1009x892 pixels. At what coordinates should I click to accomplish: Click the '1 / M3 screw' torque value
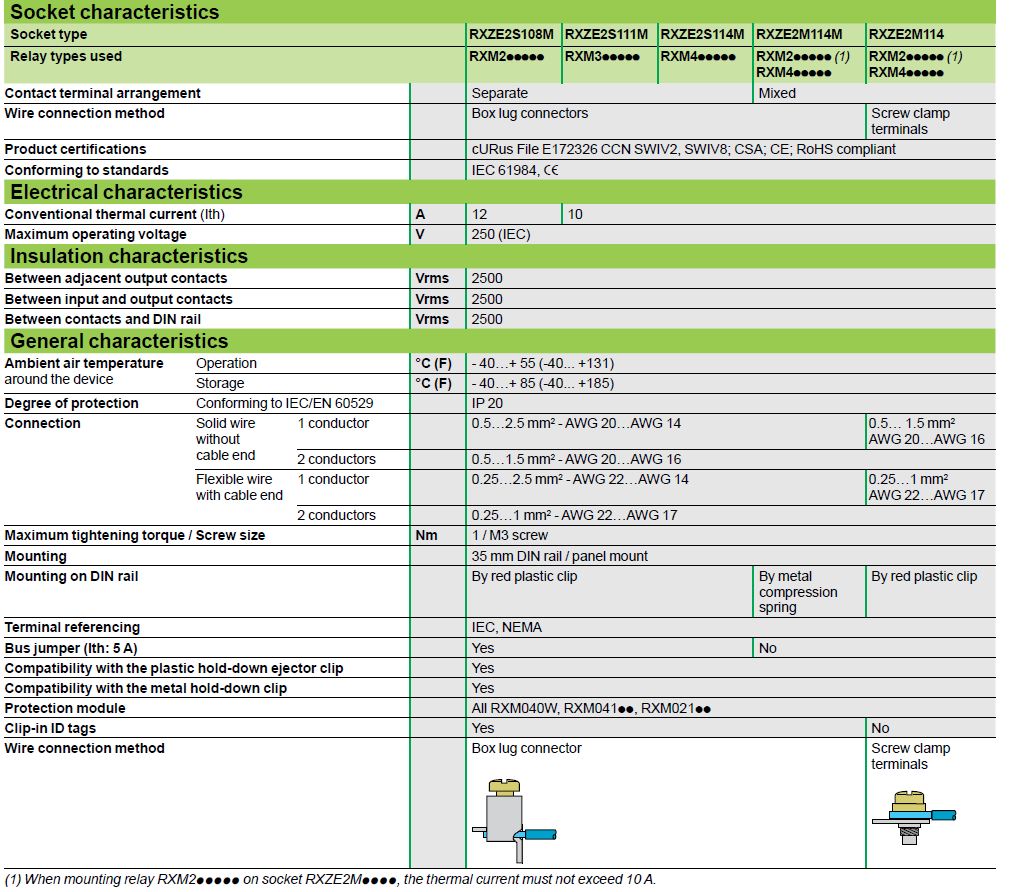(510, 535)
